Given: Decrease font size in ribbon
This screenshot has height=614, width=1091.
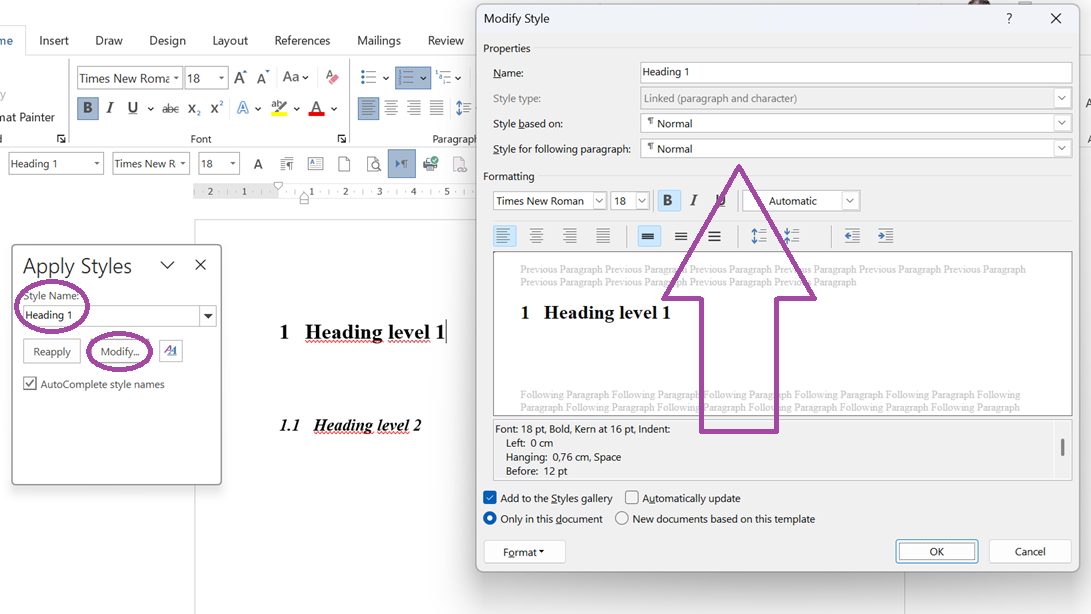Looking at the screenshot, I should pos(262,78).
